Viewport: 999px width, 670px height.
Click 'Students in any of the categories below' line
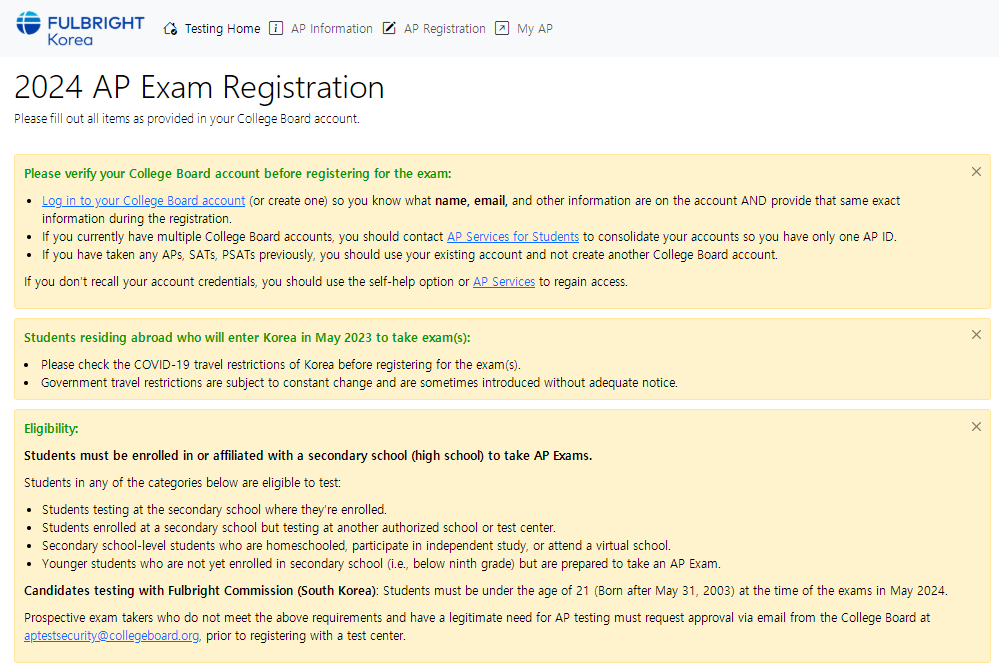[182, 483]
